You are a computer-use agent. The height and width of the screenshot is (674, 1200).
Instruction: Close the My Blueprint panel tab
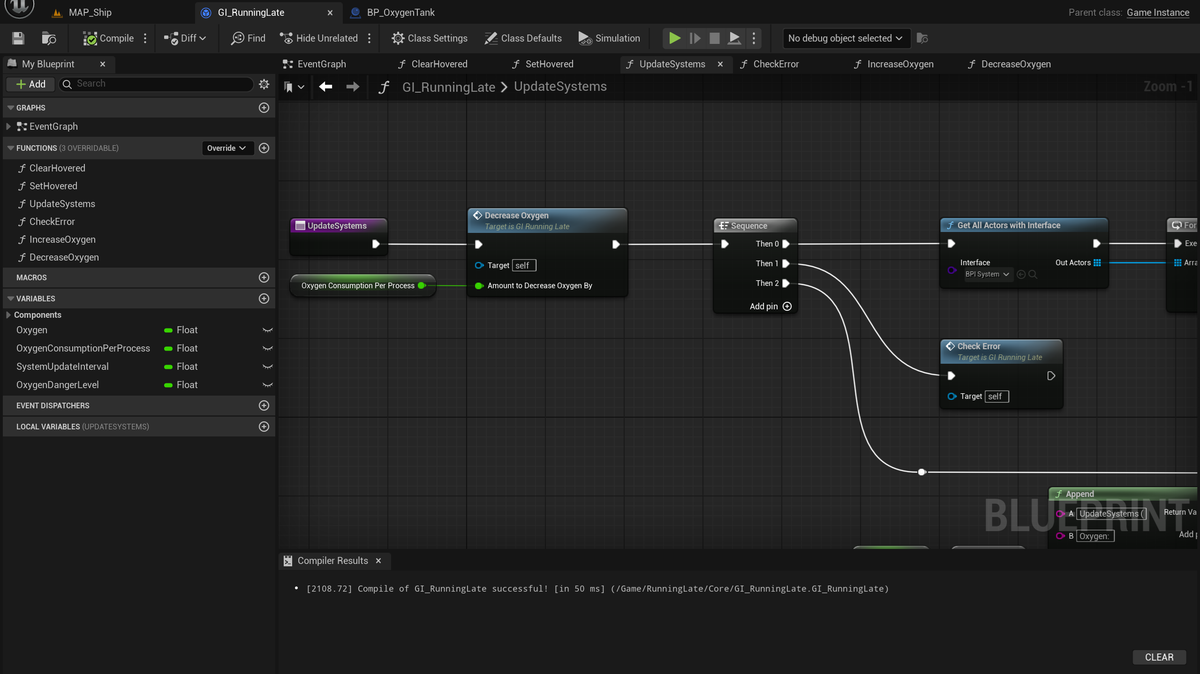pyautogui.click(x=102, y=64)
